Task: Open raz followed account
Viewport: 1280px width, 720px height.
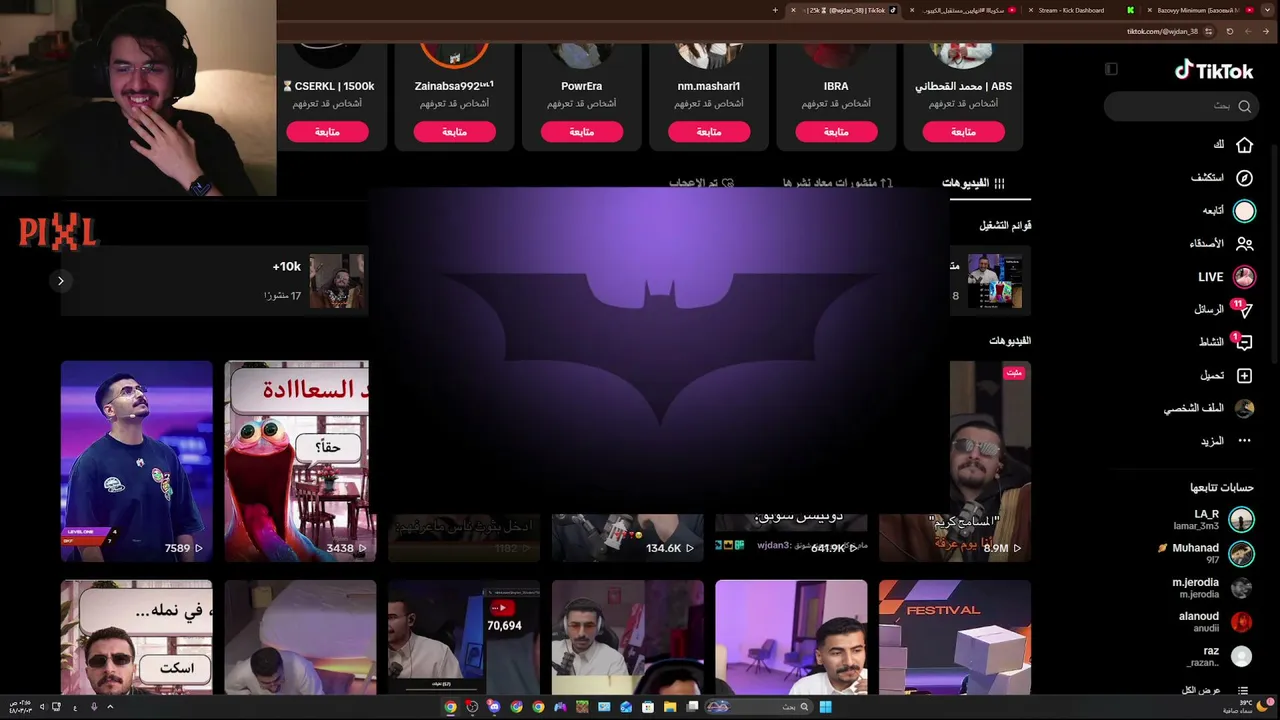Action: click(1220, 656)
